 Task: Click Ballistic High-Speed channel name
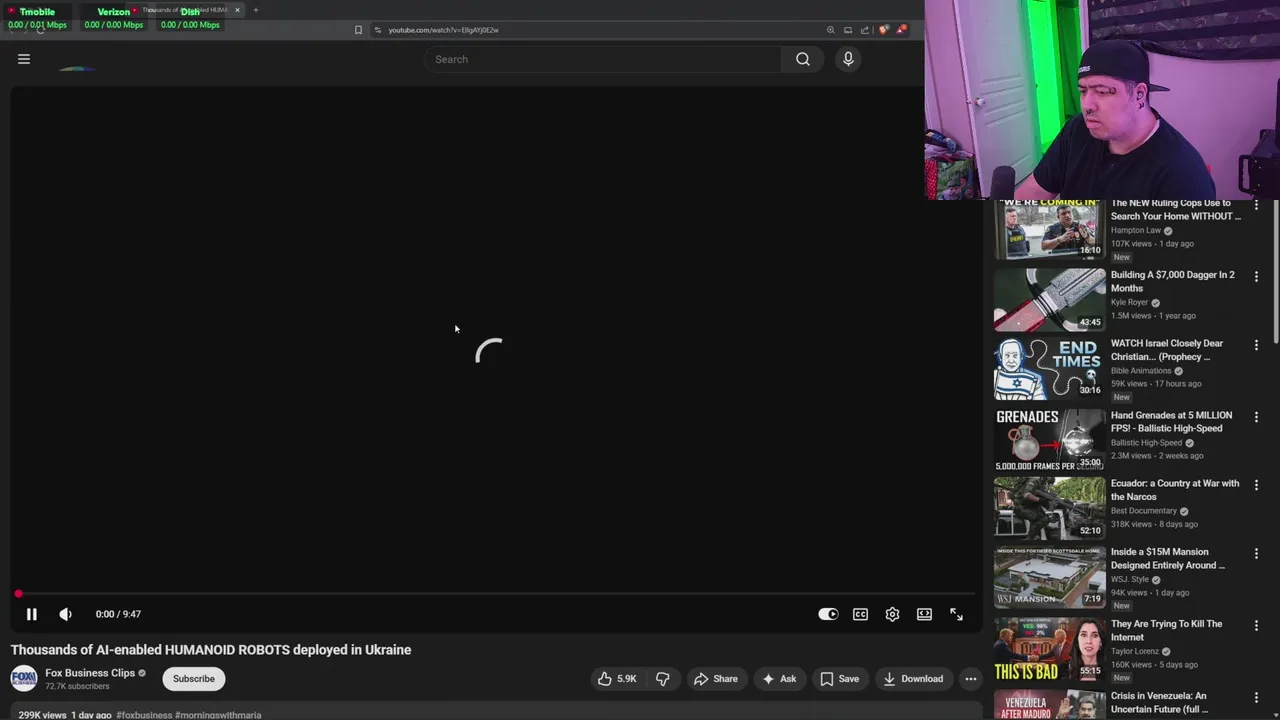(x=1147, y=442)
